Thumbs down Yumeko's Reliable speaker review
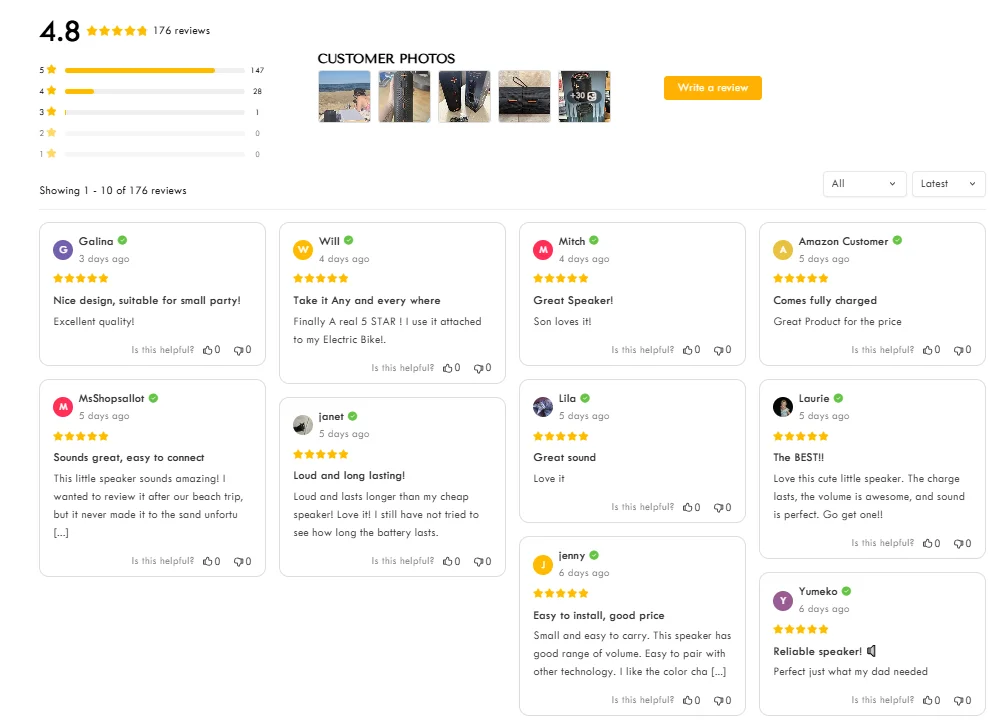The height and width of the screenshot is (723, 995). coord(959,700)
